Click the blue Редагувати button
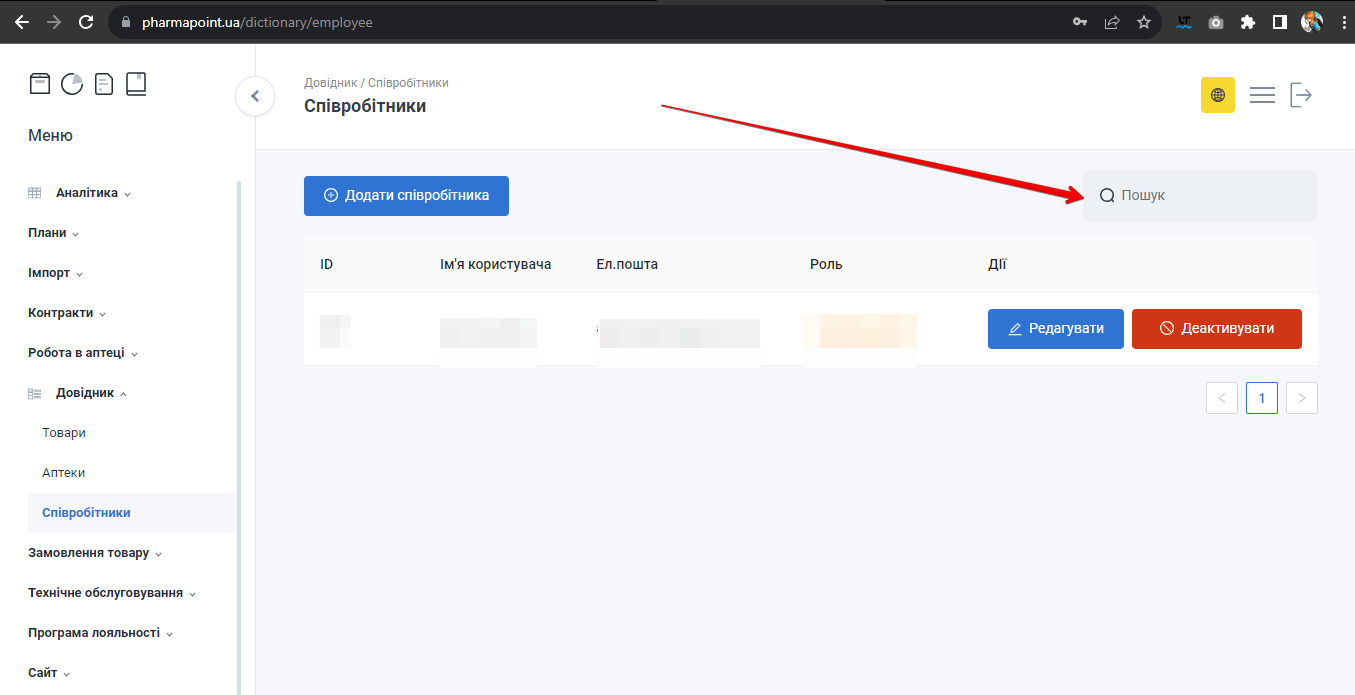Viewport: 1355px width, 695px height. 1055,329
